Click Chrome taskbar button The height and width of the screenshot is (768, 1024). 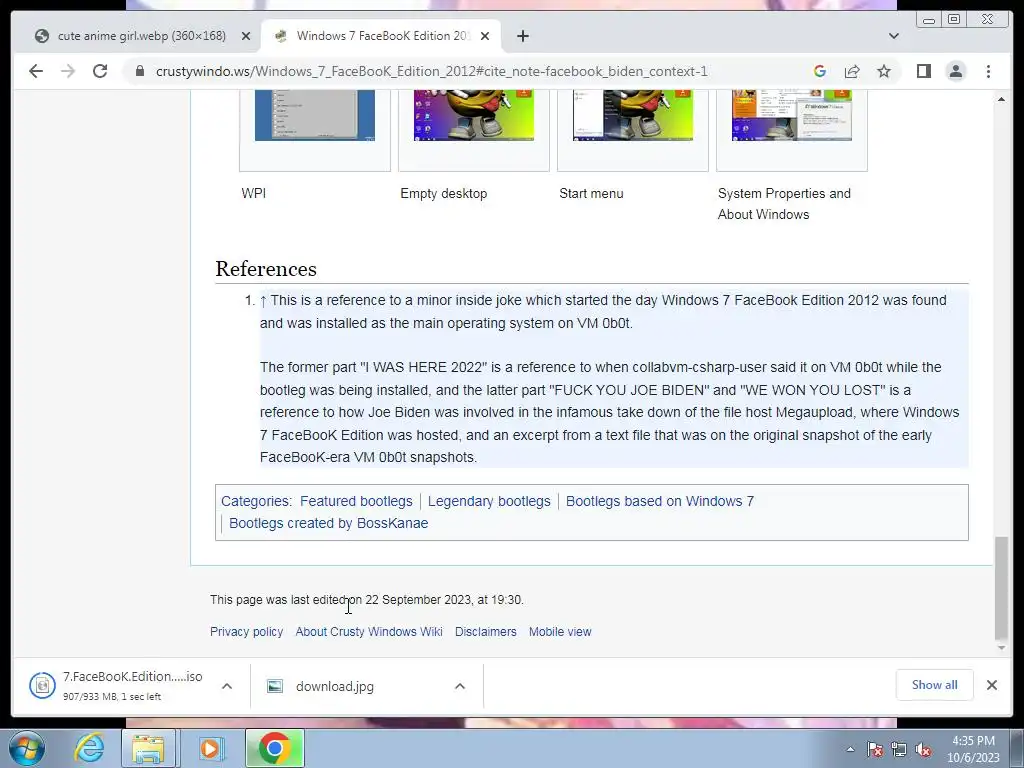pyautogui.click(x=274, y=748)
